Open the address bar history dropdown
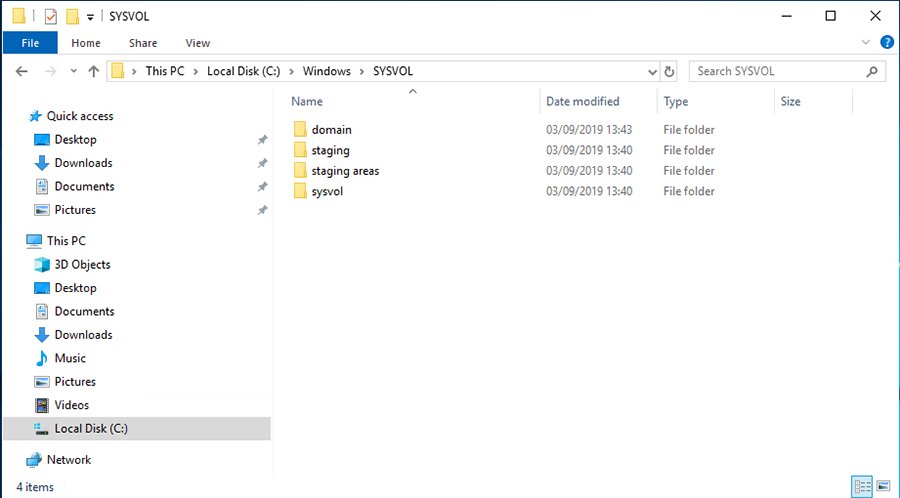The height and width of the screenshot is (498, 900). click(652, 71)
